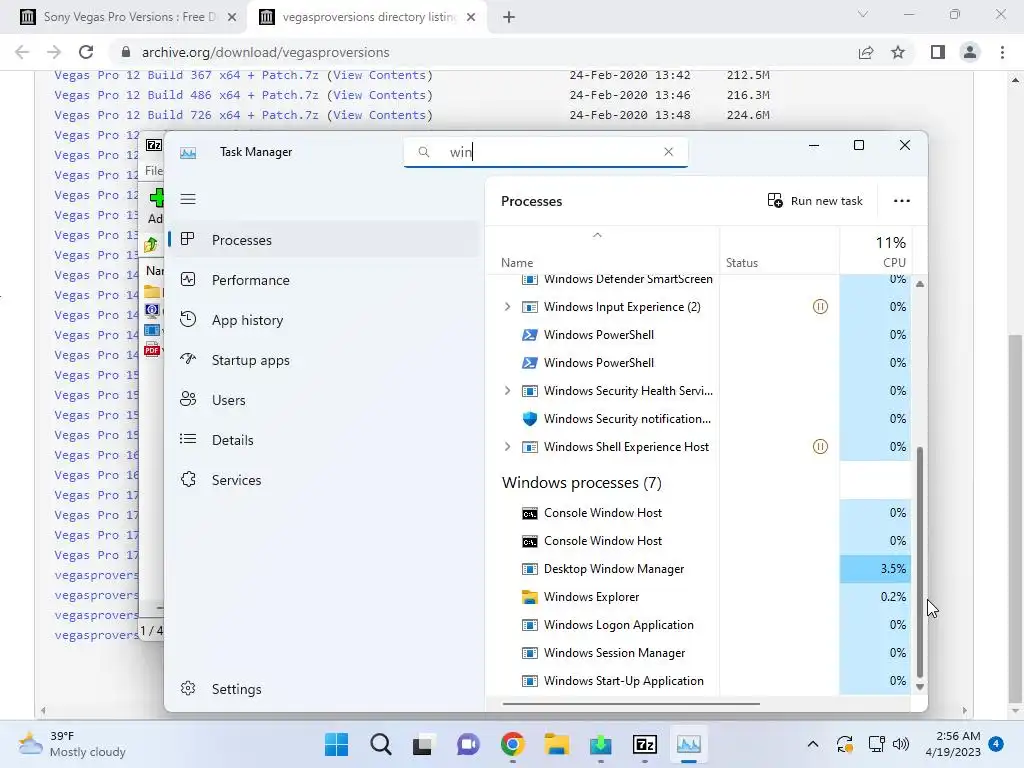
Task: Switch to Sony Vegas Pro Versions browser tab
Action: (x=129, y=17)
